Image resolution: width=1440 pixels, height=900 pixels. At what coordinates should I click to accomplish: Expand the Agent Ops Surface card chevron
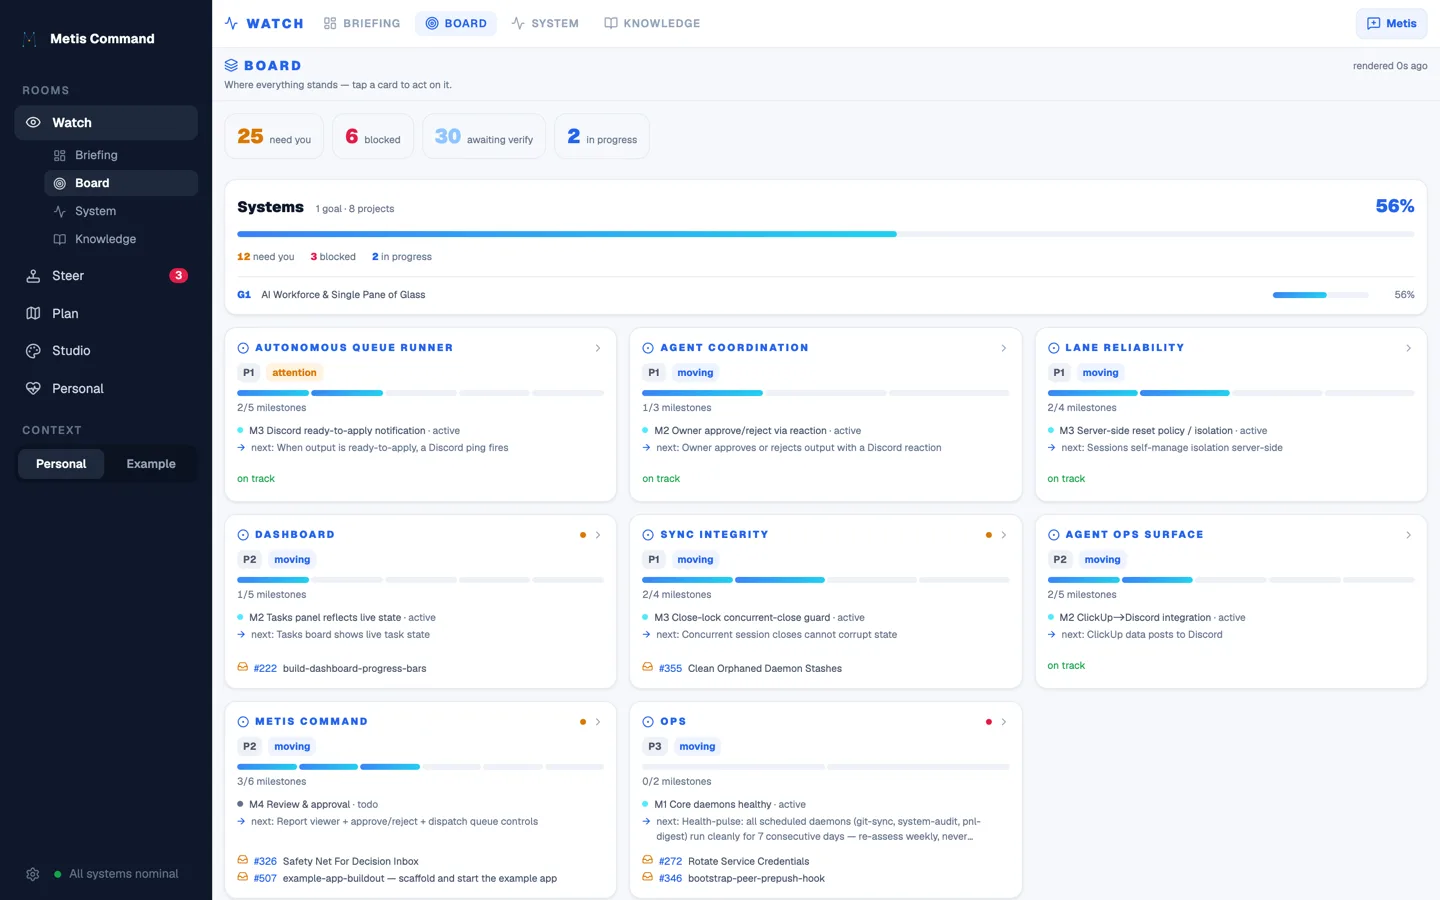pyautogui.click(x=1409, y=535)
